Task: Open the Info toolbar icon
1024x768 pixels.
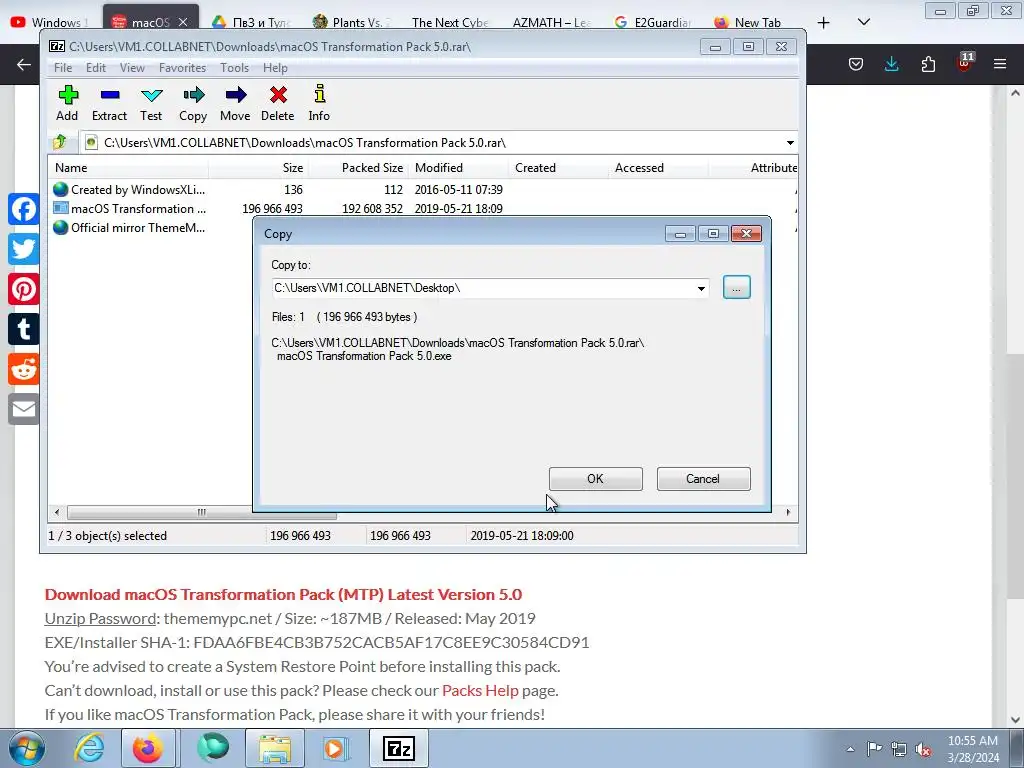Action: [x=319, y=103]
